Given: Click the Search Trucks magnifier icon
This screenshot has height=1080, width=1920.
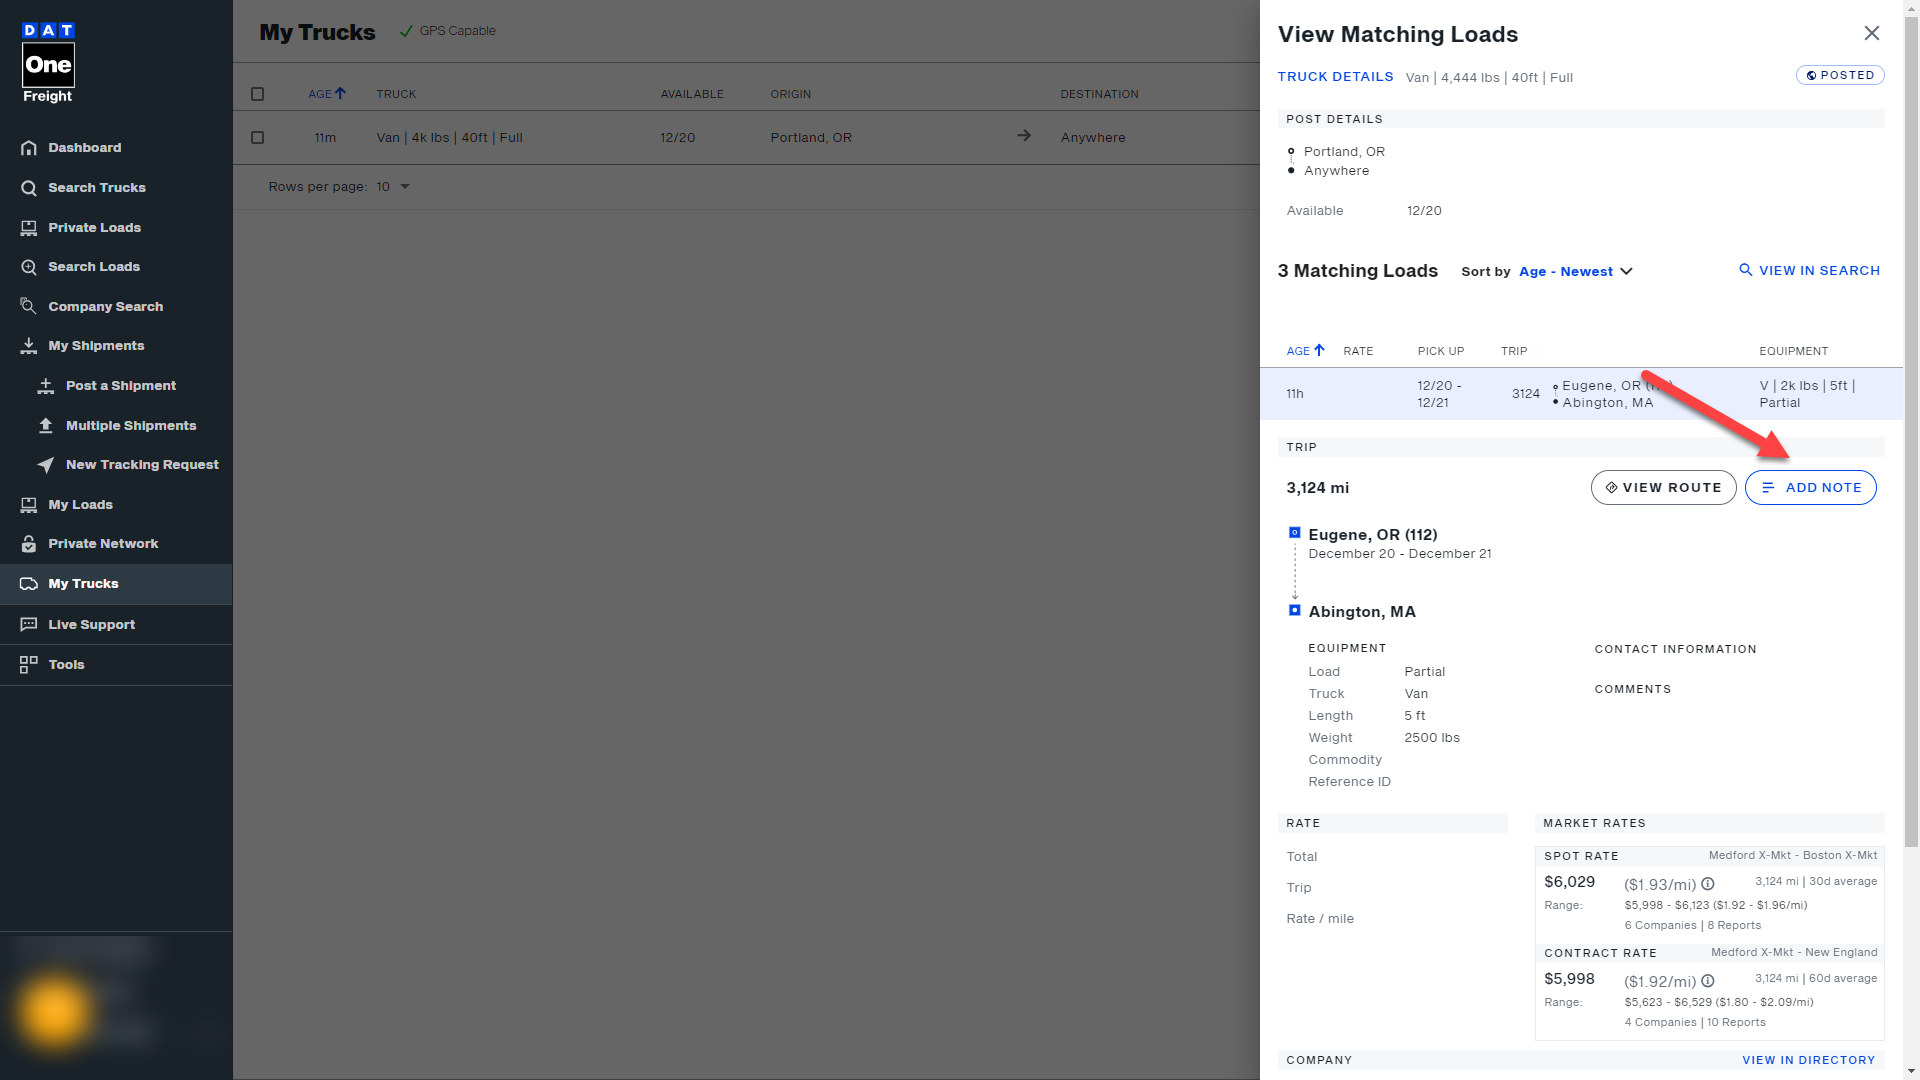Looking at the screenshot, I should (28, 188).
